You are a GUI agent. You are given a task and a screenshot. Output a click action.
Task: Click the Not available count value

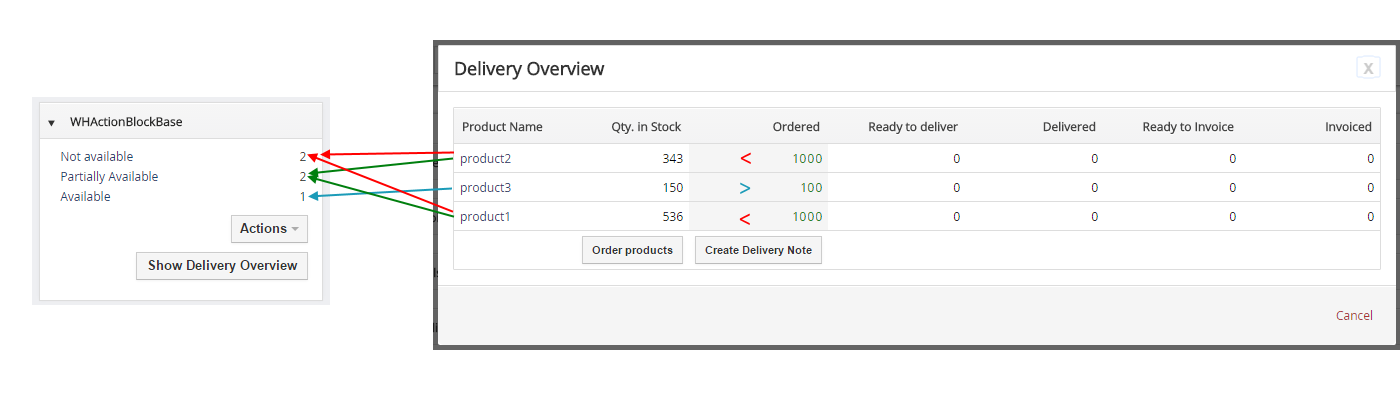(x=302, y=157)
